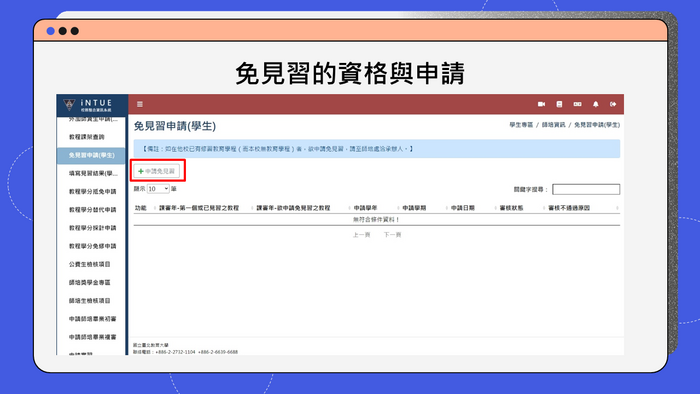Image resolution: width=700 pixels, height=394 pixels.
Task: Click 學生專區 breadcrumb link
Action: pyautogui.click(x=521, y=125)
